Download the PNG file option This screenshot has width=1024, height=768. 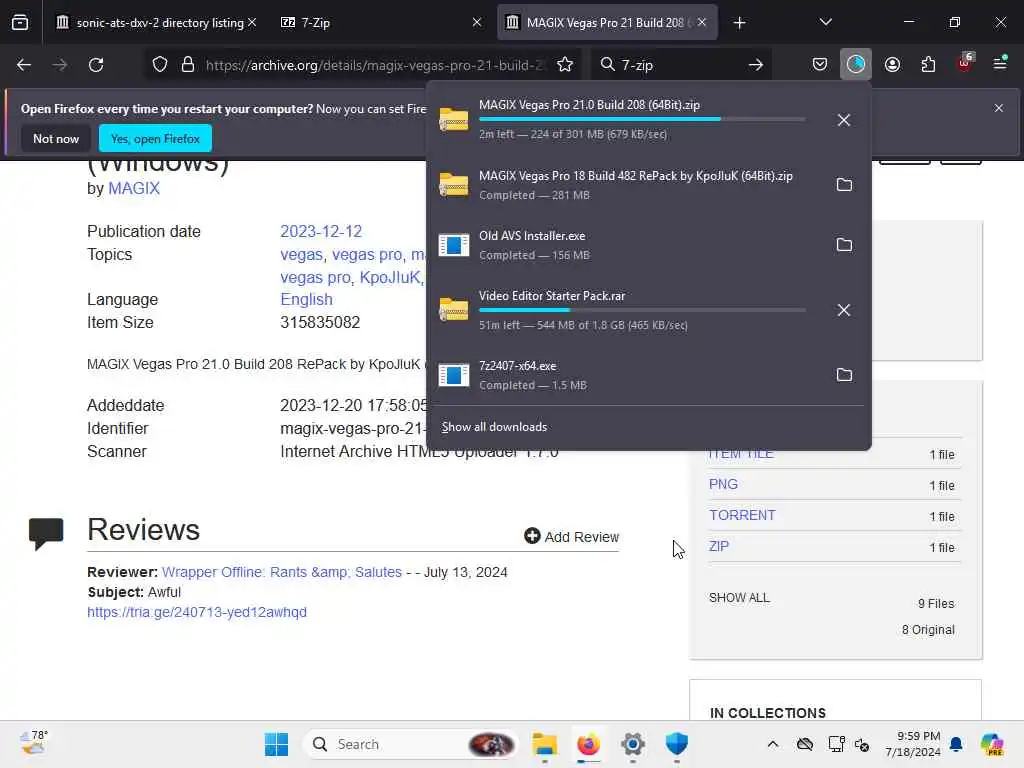[723, 485]
